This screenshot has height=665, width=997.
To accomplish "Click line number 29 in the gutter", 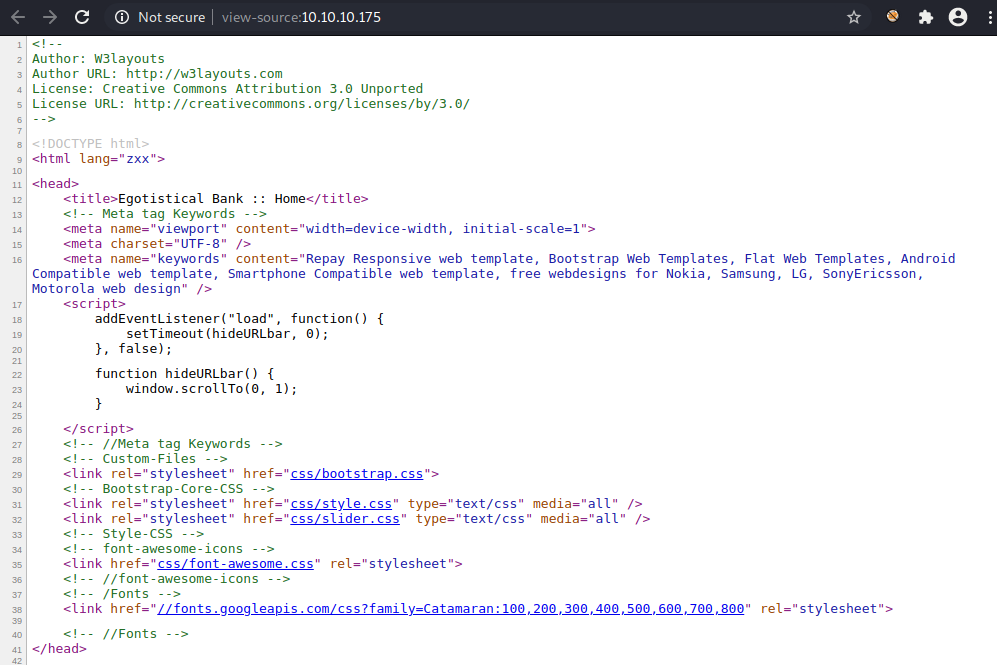I will click(17, 475).
